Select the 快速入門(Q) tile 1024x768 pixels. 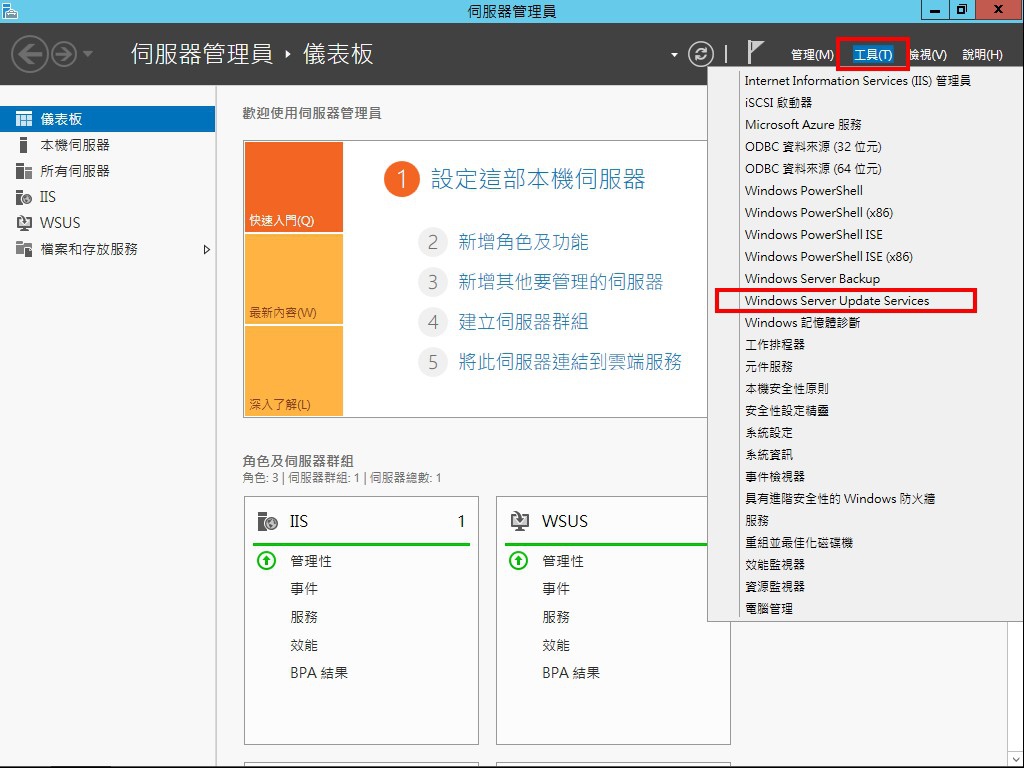294,187
